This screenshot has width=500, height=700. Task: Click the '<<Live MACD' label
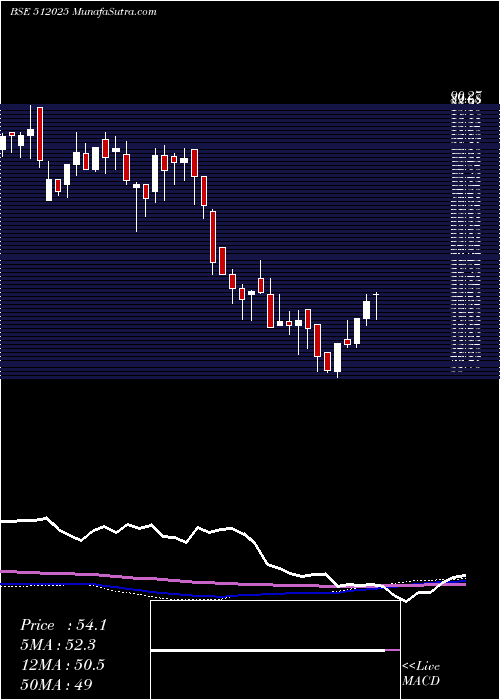pyautogui.click(x=421, y=674)
